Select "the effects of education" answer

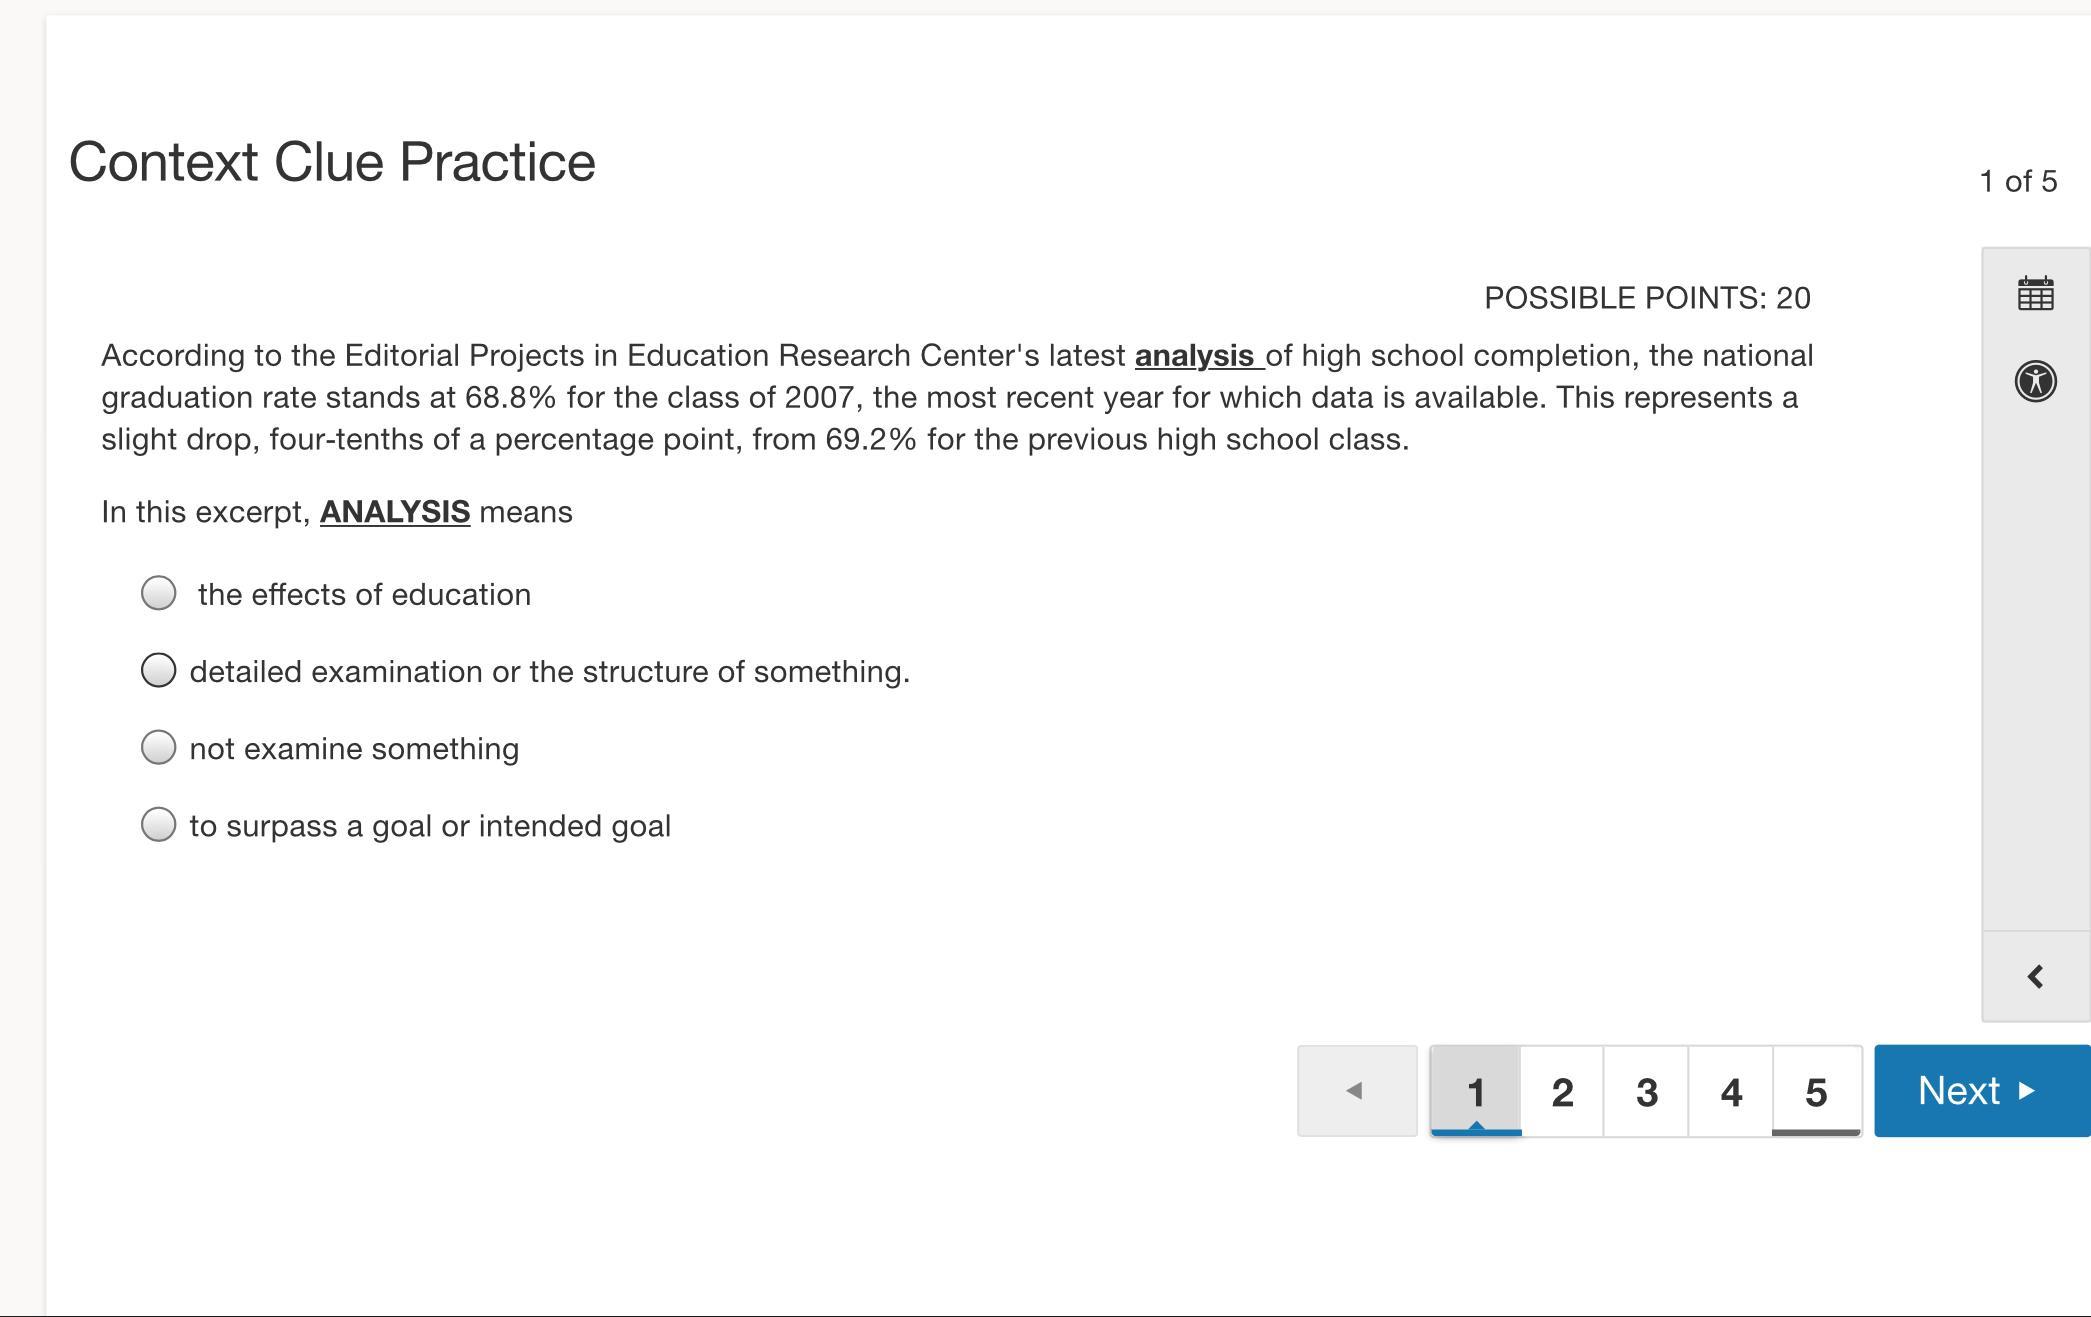[159, 593]
